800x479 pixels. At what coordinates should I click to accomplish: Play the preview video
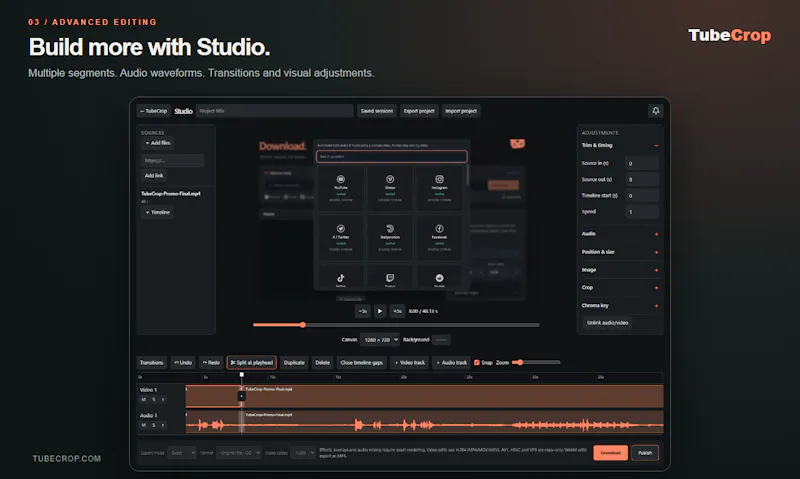pos(380,311)
